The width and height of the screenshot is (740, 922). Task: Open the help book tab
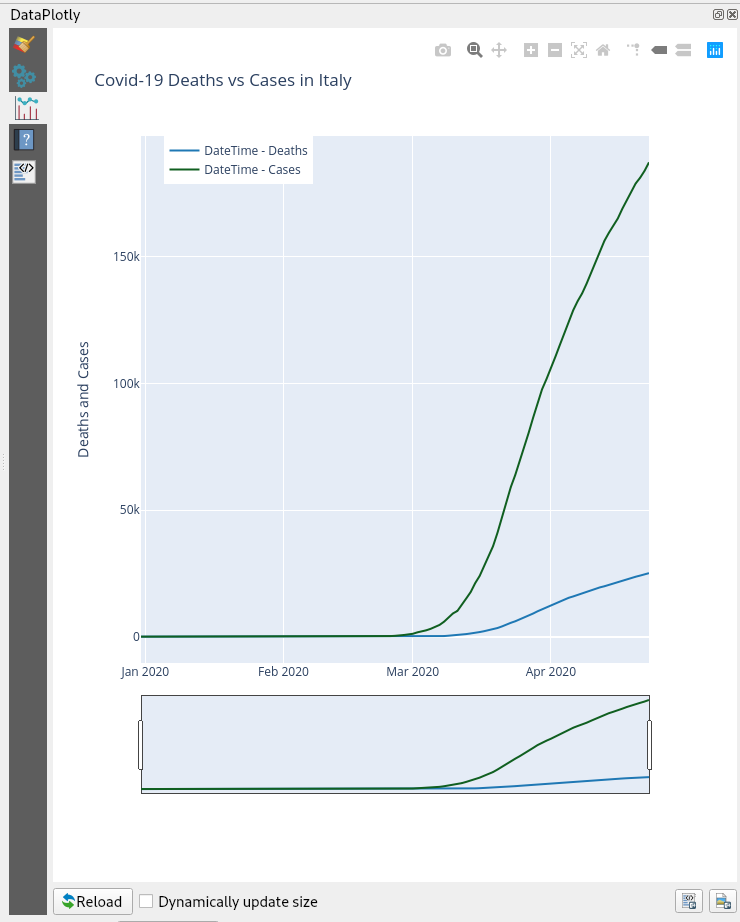coord(26,140)
